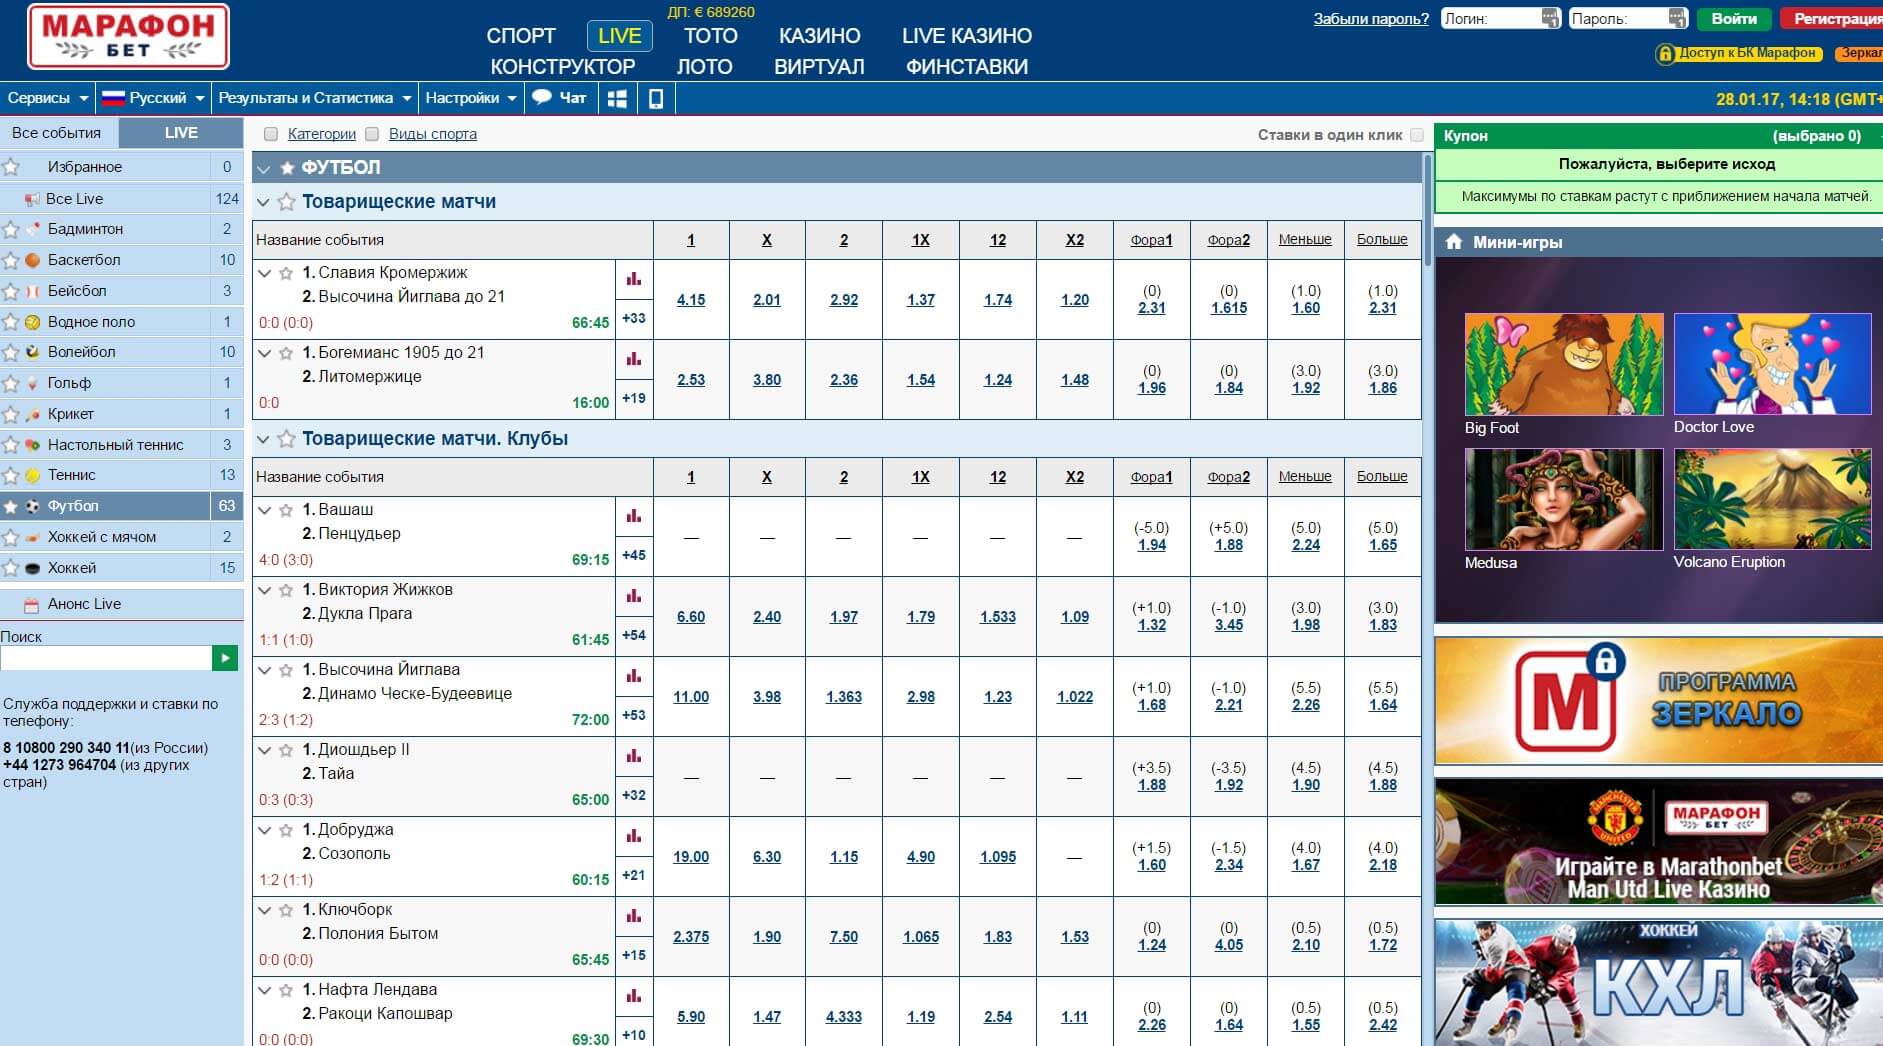Click the Регистрация button

pyautogui.click(x=1834, y=18)
